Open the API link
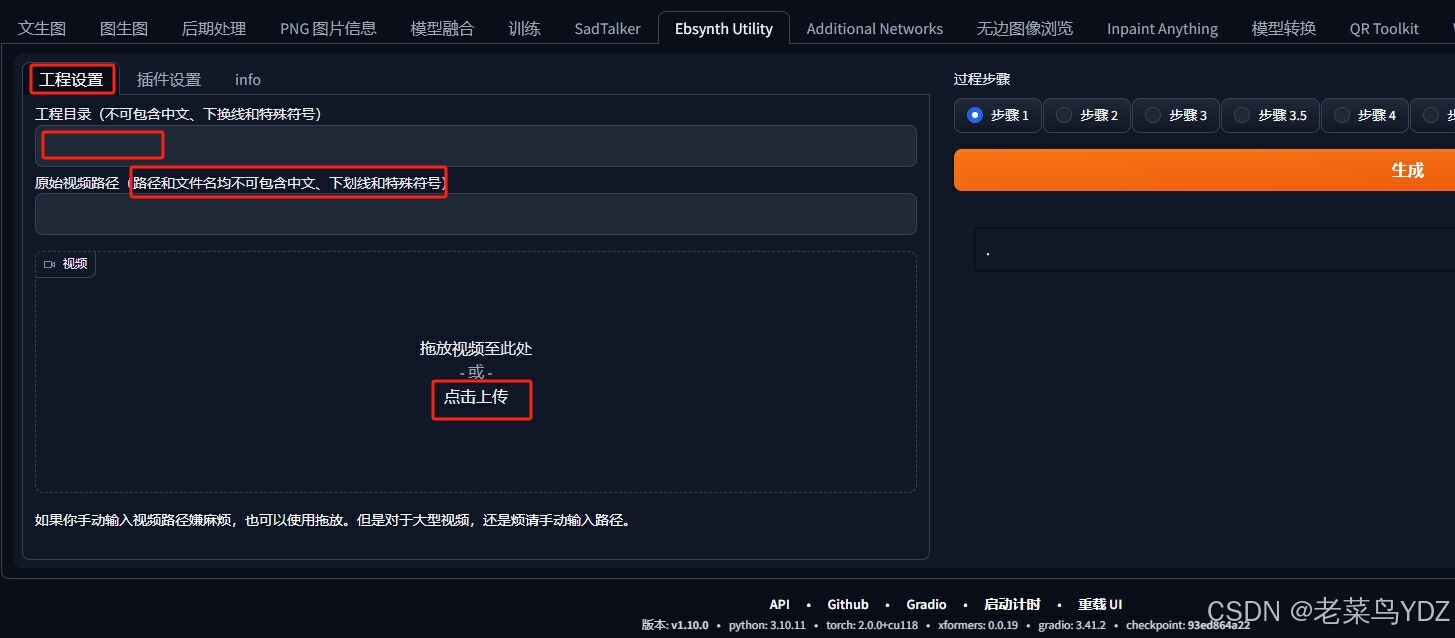 pos(779,604)
